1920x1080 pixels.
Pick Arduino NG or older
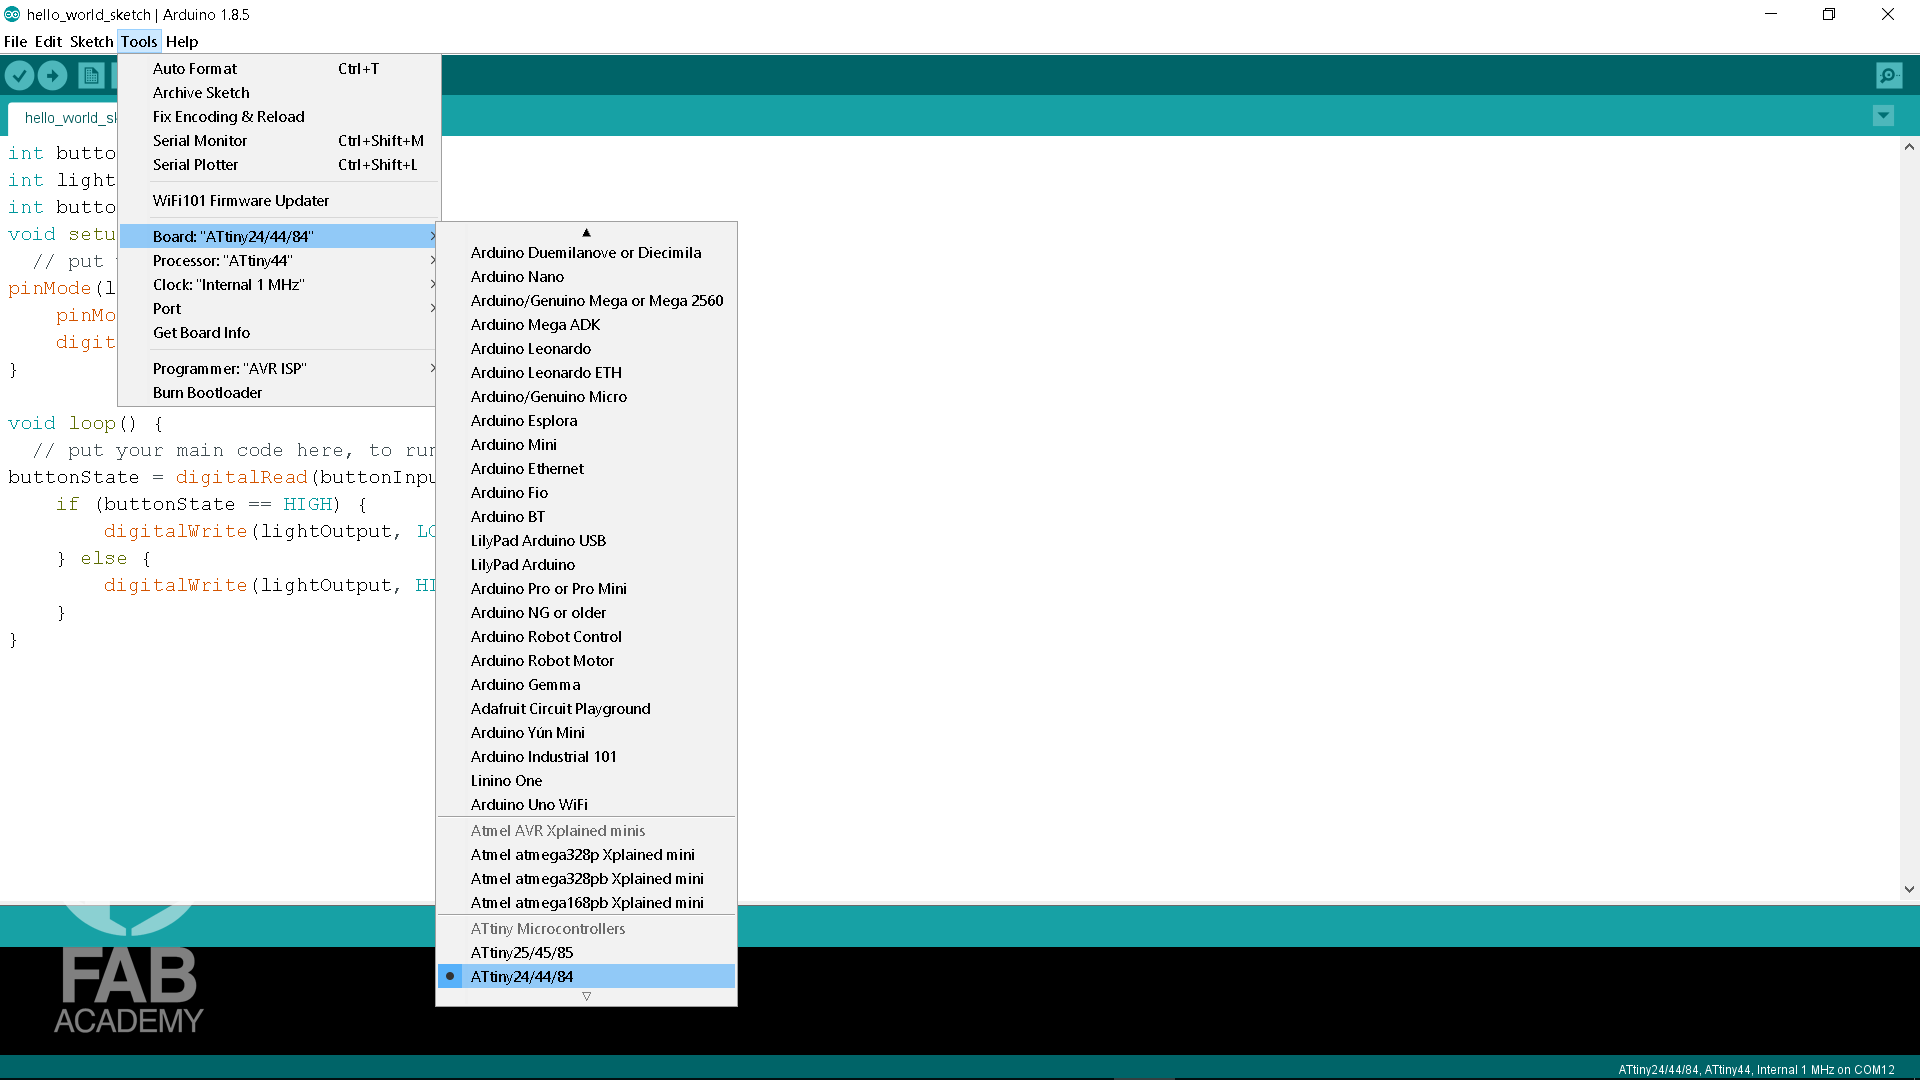pos(586,613)
